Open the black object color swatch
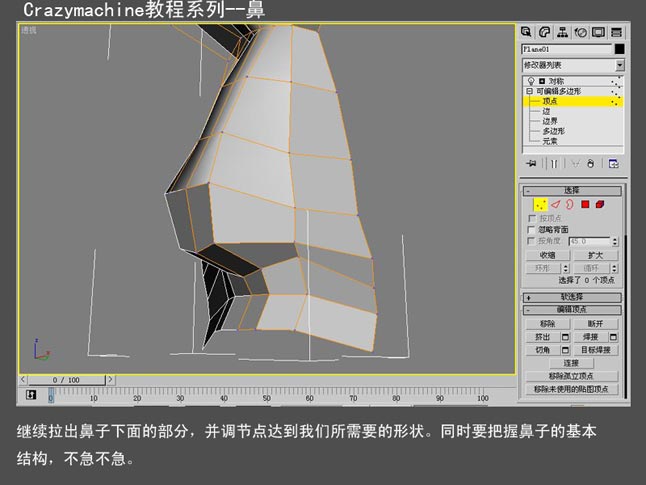 619,49
